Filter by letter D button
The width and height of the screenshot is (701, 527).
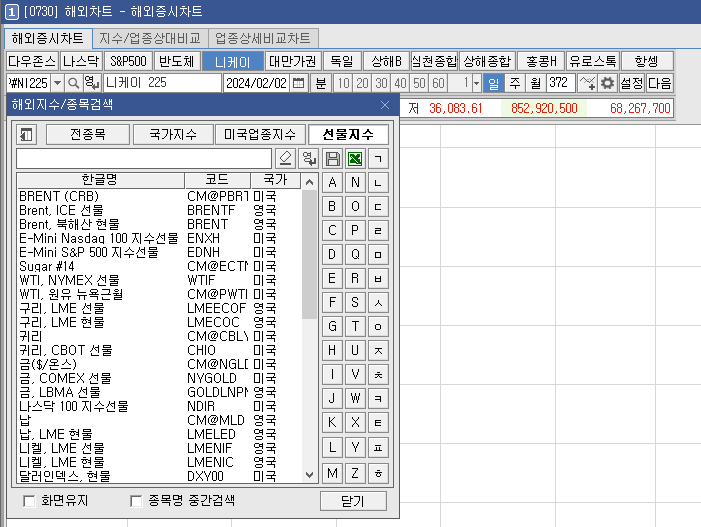(332, 254)
